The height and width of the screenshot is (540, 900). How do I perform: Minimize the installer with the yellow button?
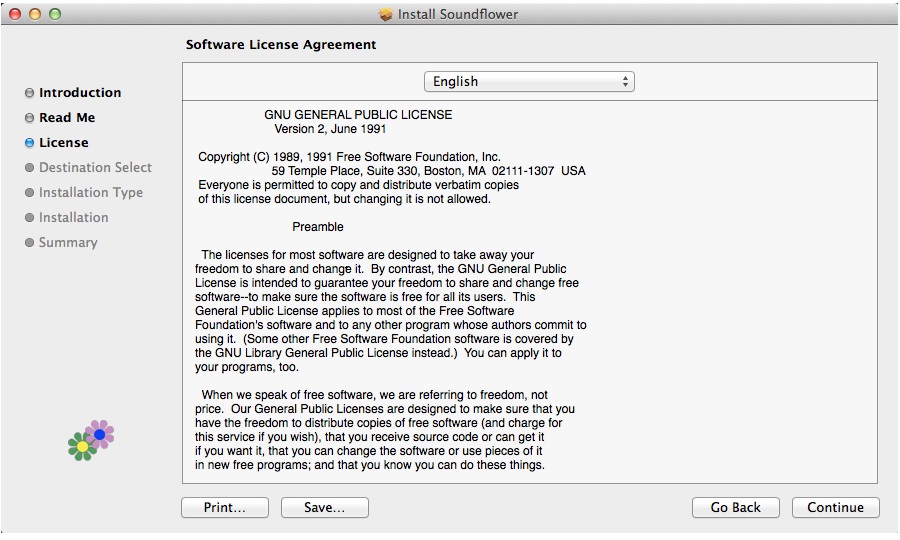coord(35,15)
